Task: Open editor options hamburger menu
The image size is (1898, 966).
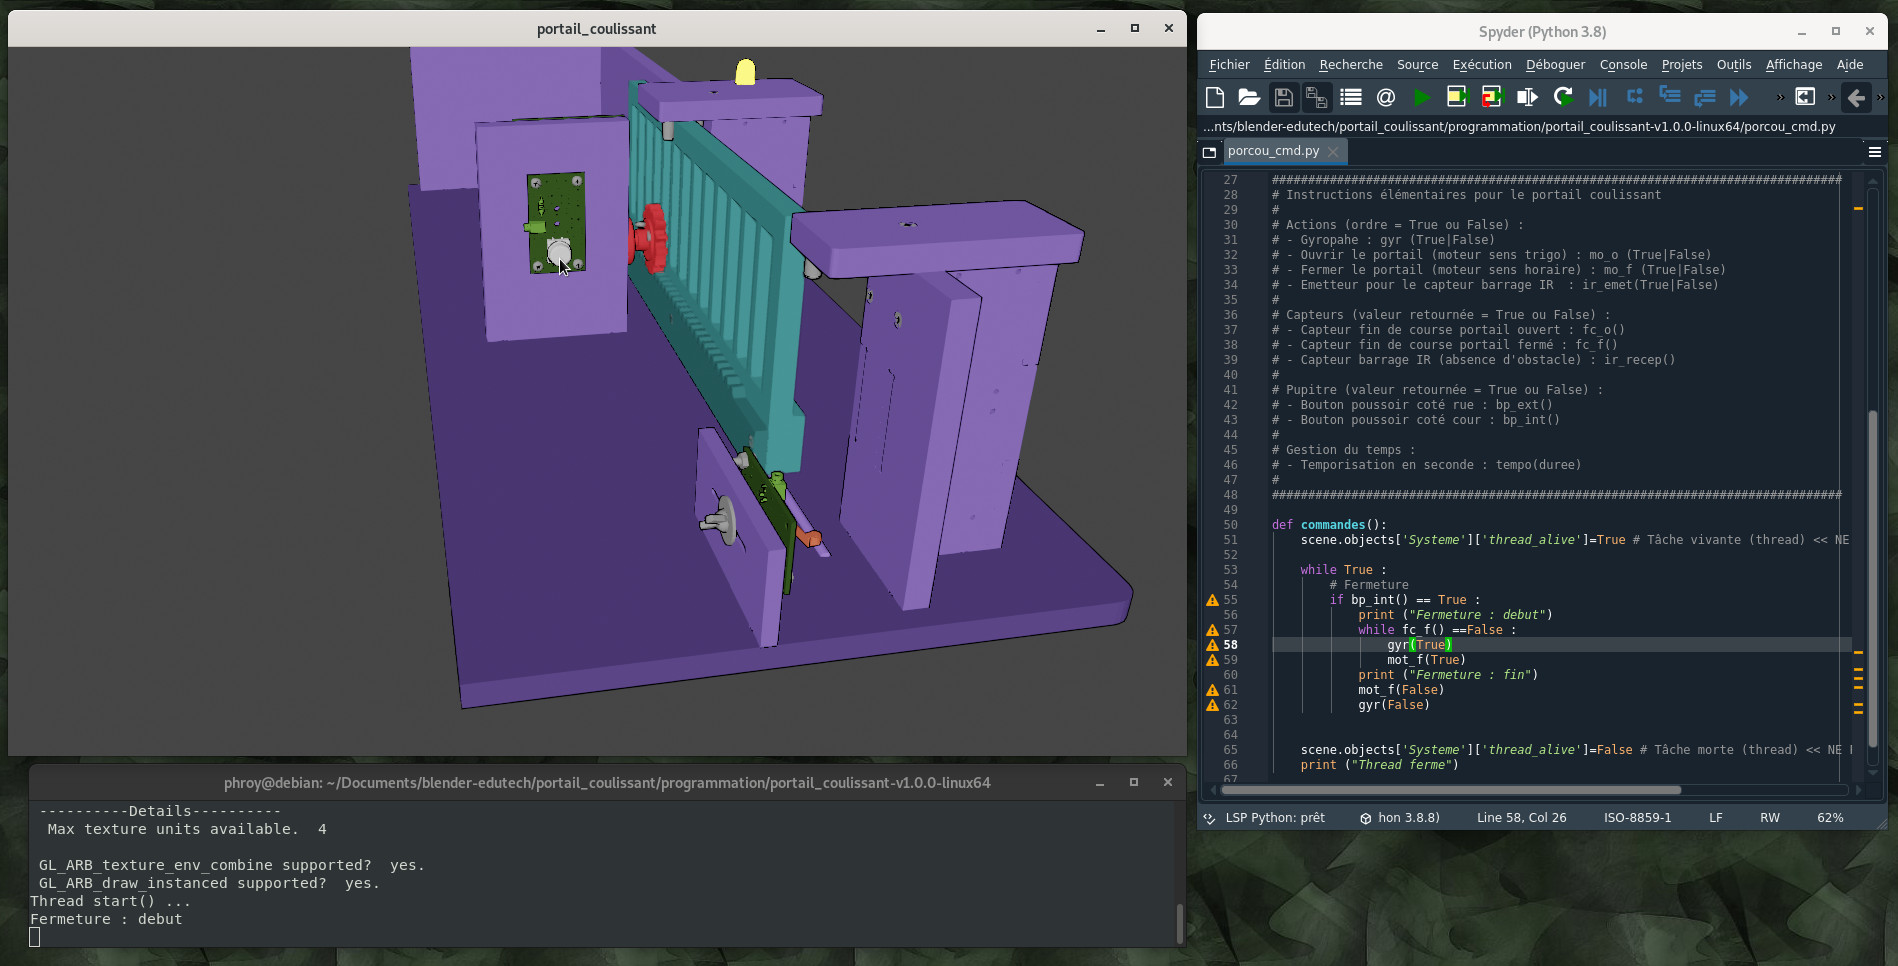Action: click(1875, 152)
